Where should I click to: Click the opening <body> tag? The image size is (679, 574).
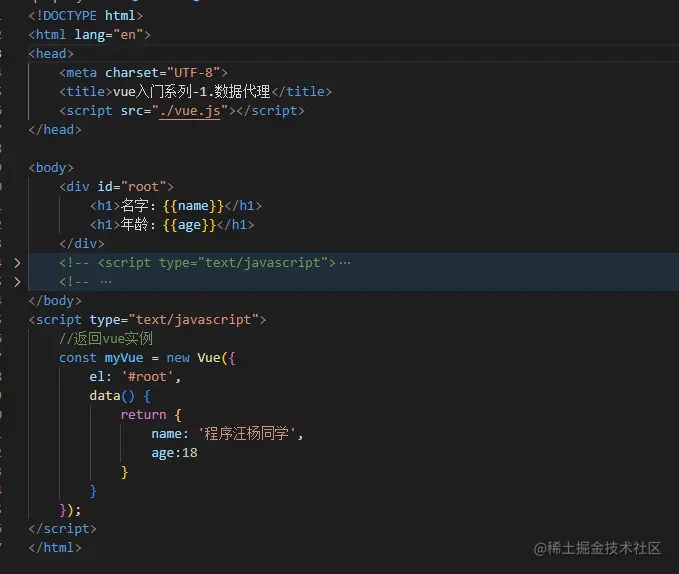pyautogui.click(x=51, y=168)
